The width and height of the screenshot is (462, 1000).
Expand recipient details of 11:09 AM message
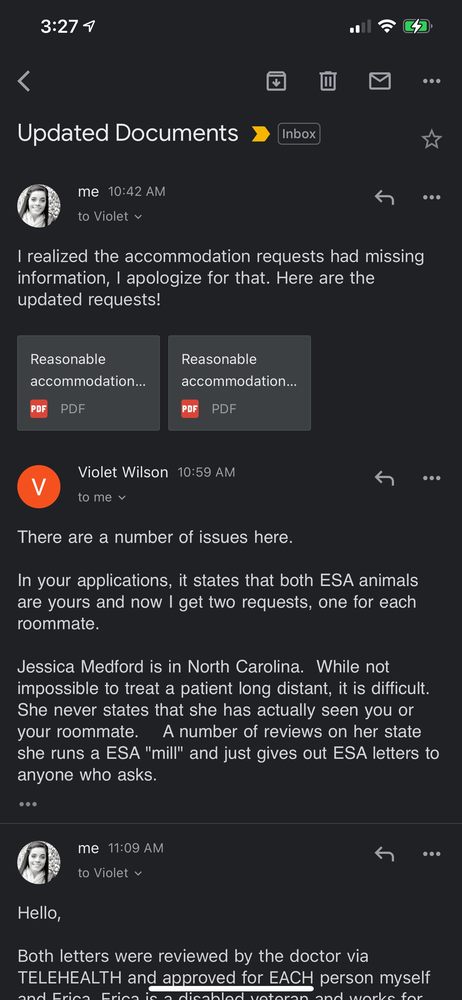tap(110, 873)
